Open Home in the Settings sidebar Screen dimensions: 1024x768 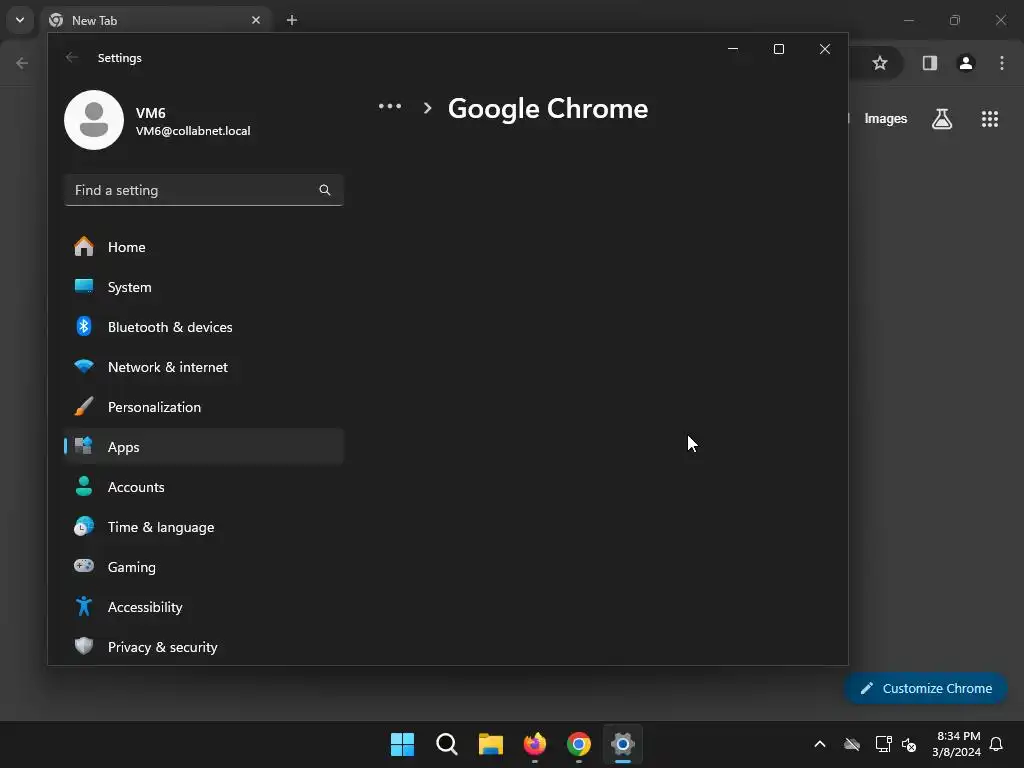pos(204,247)
